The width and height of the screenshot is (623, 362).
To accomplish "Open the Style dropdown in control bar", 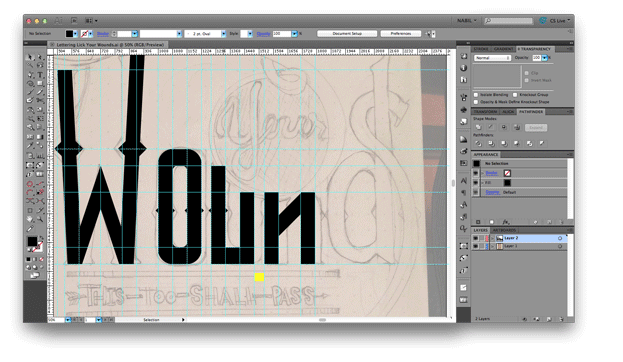I will point(250,34).
